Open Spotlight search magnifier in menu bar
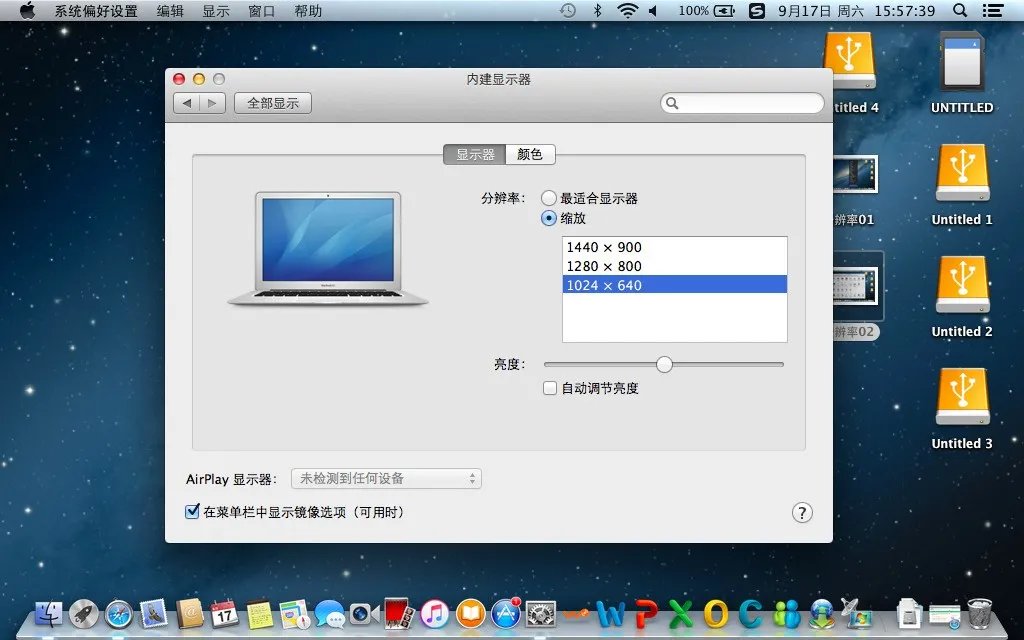This screenshot has width=1024, height=640. point(961,11)
